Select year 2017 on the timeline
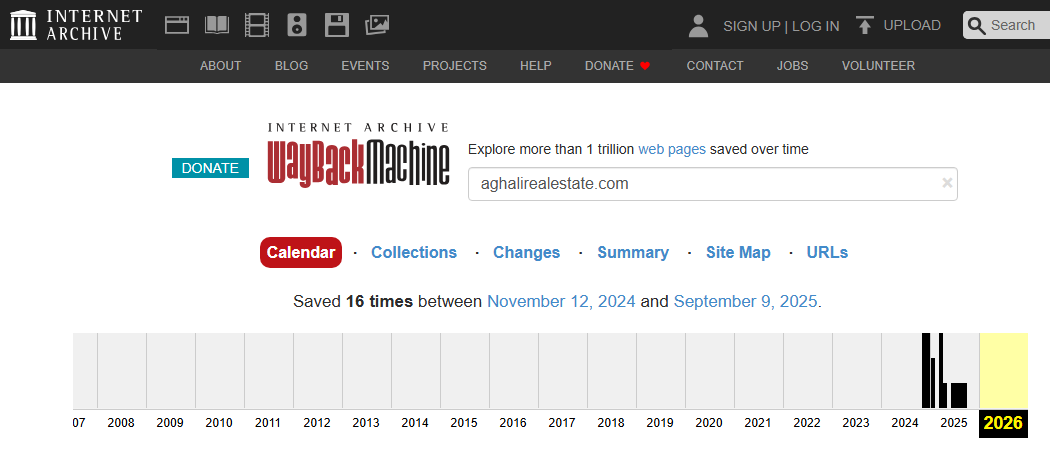Viewport: 1050px width, 459px height. (x=562, y=423)
